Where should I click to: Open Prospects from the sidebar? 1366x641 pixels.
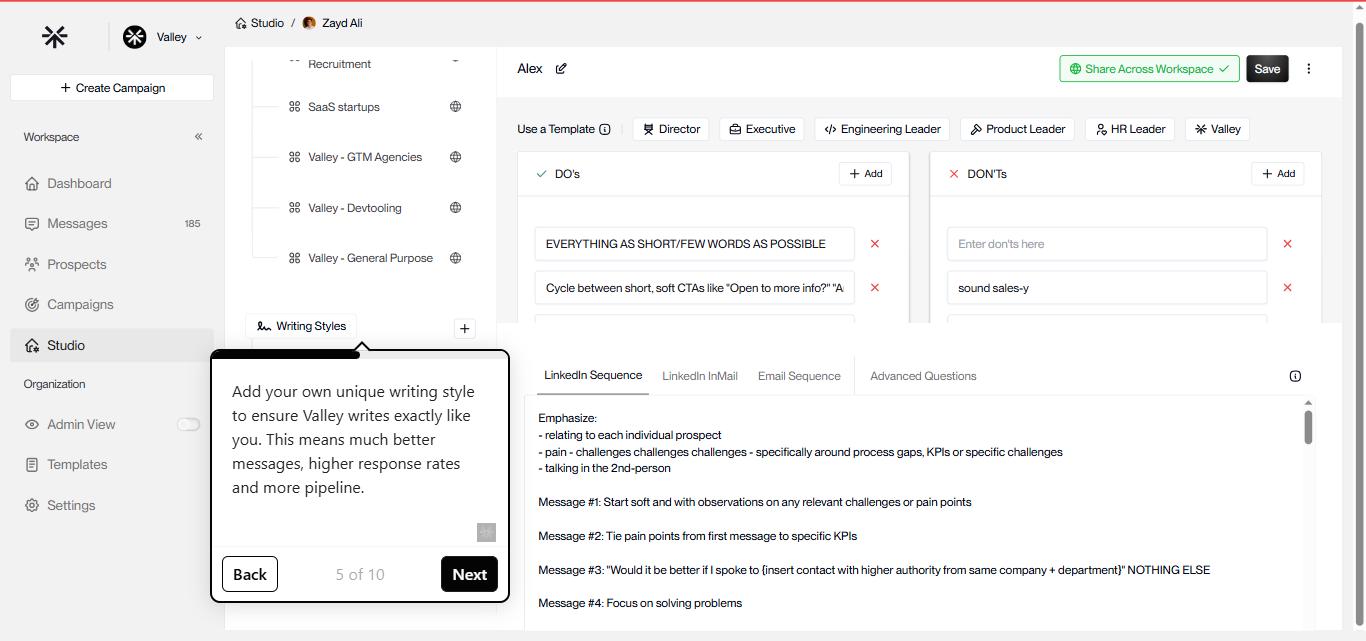click(79, 264)
